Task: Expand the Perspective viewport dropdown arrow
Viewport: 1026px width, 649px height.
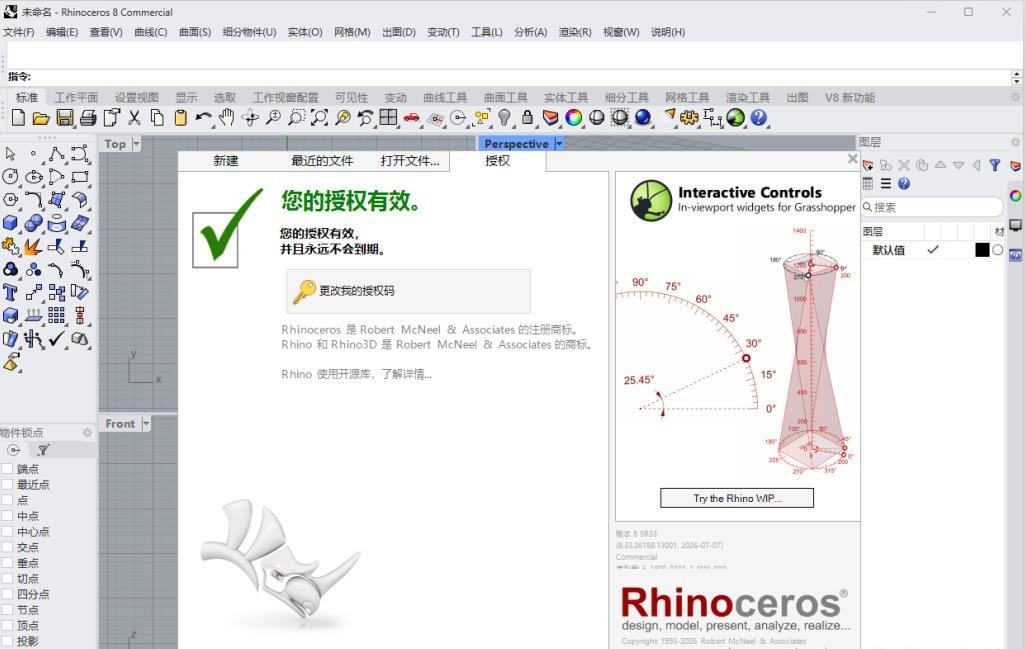Action: [x=559, y=144]
